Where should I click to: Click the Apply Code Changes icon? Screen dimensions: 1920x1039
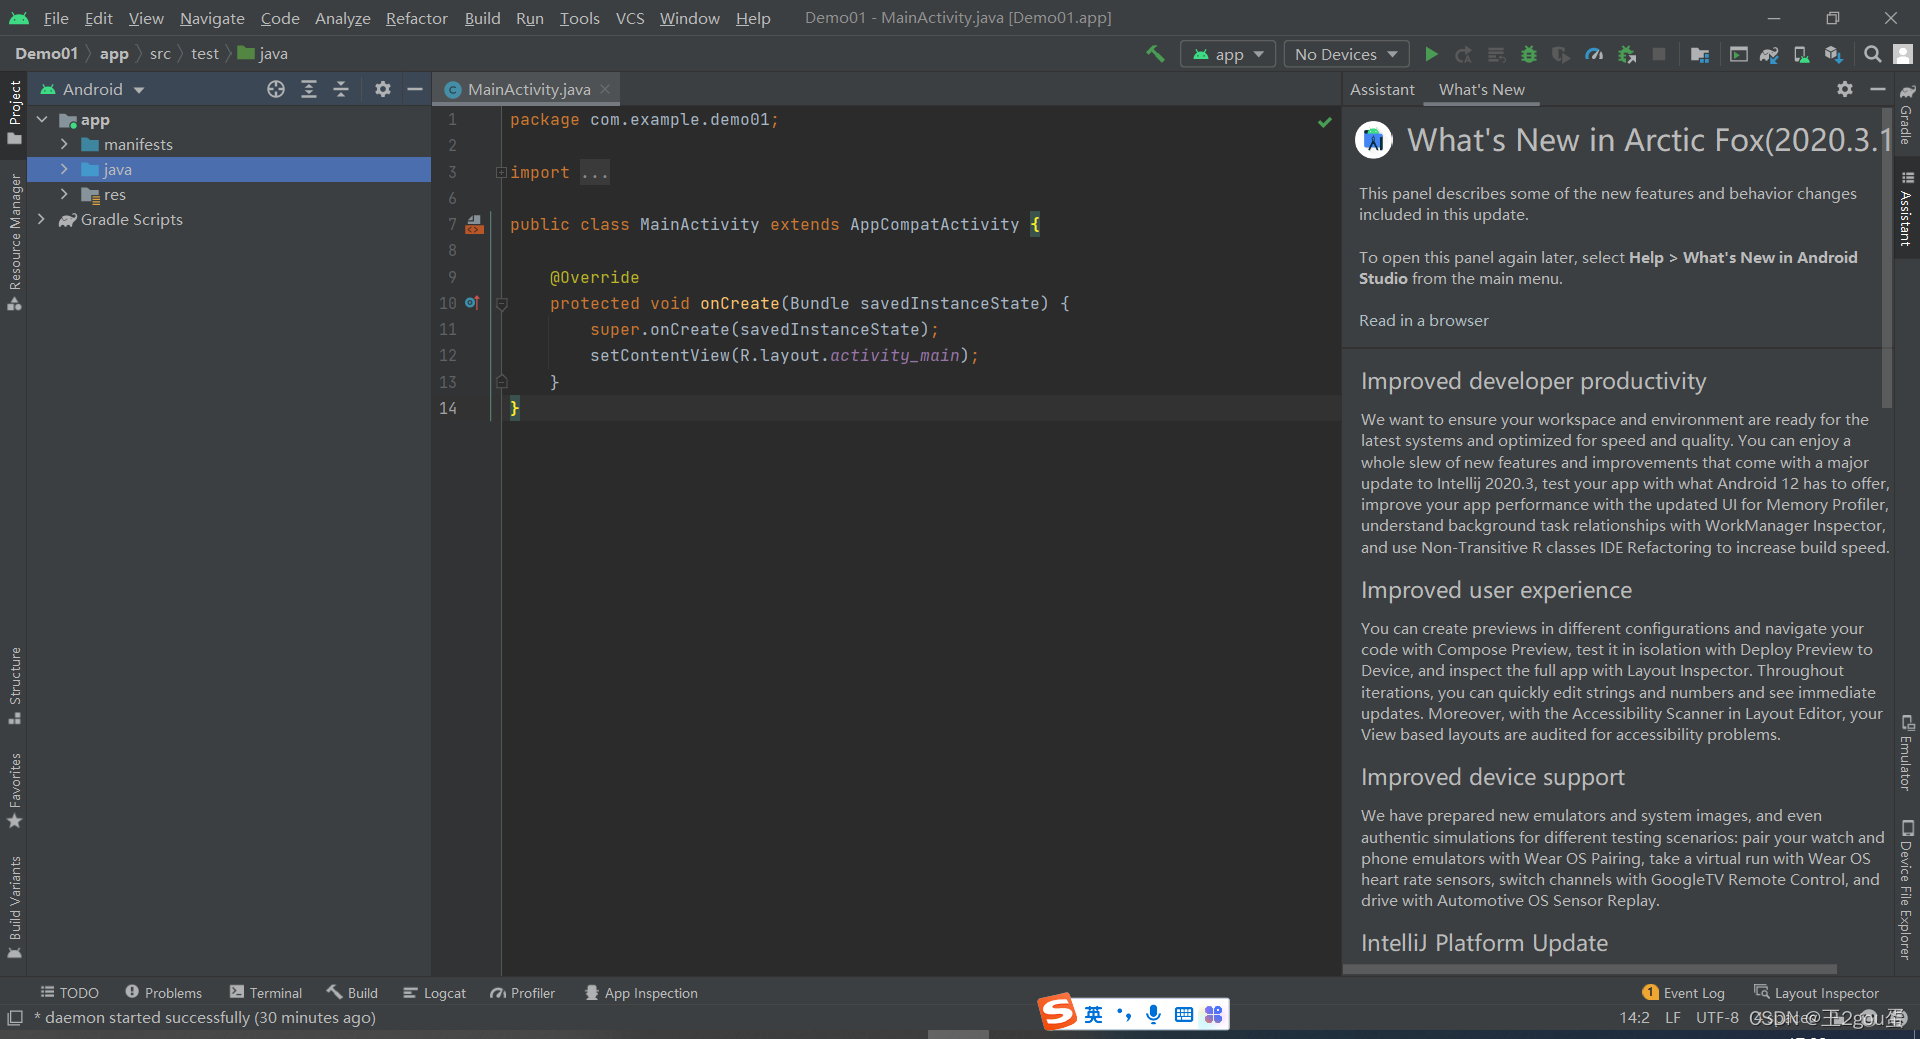coord(1496,54)
